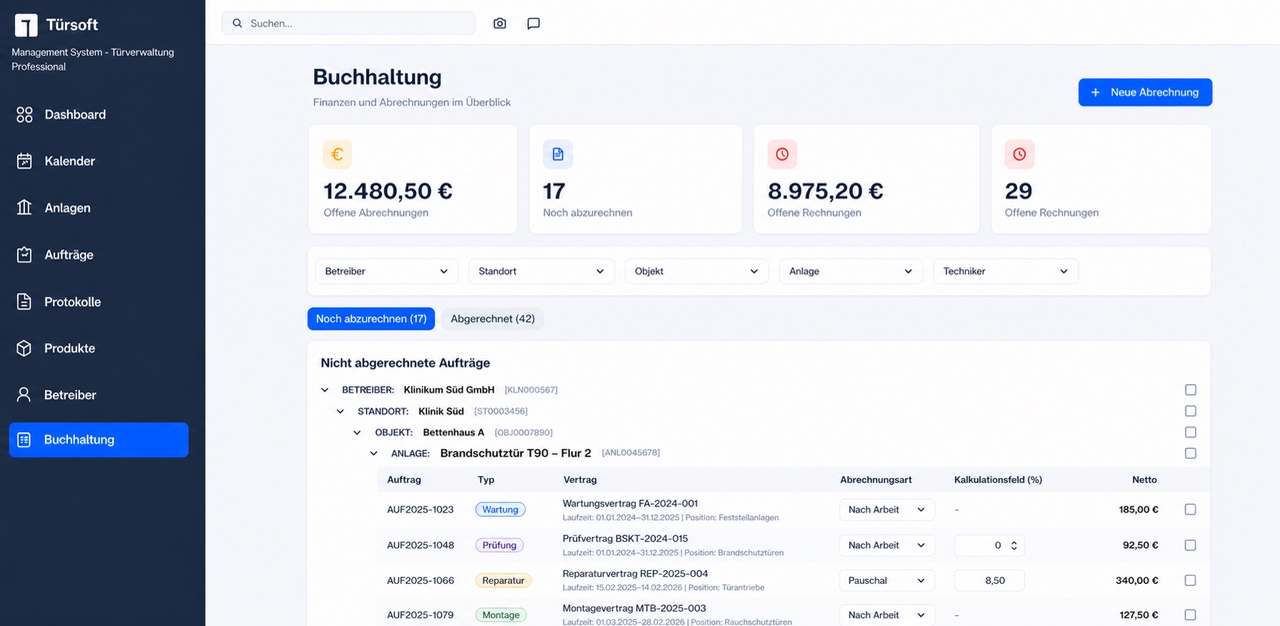The width and height of the screenshot is (1280, 626).
Task: Open the Standort filter dropdown
Action: point(541,271)
